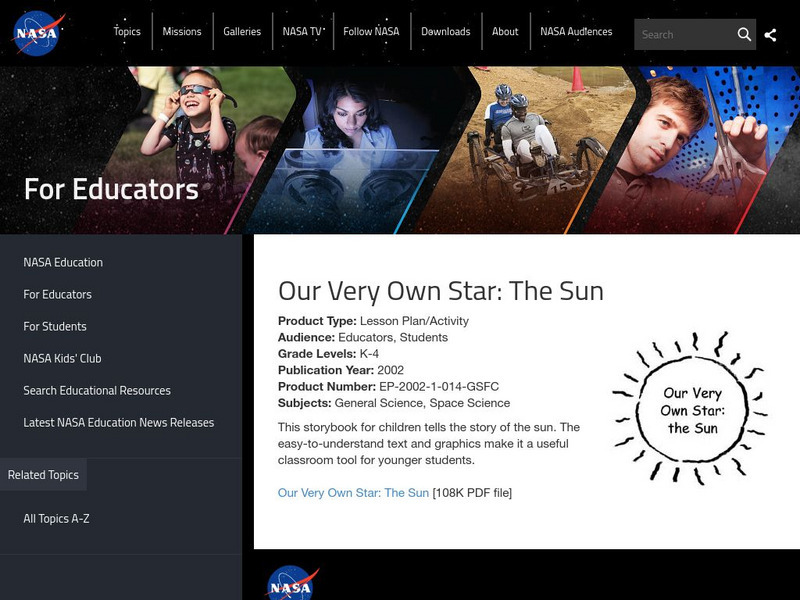Screen dimensions: 800x600
Task: Click the NASA logo in the footer
Action: tap(292, 583)
